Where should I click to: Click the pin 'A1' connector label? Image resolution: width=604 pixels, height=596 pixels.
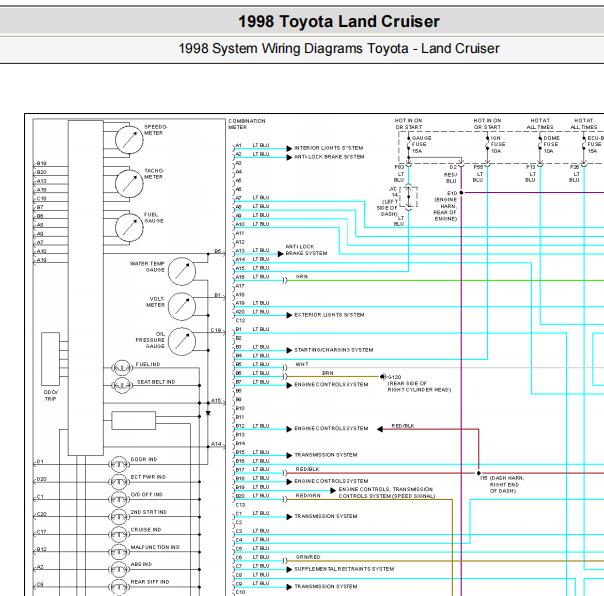coord(238,146)
